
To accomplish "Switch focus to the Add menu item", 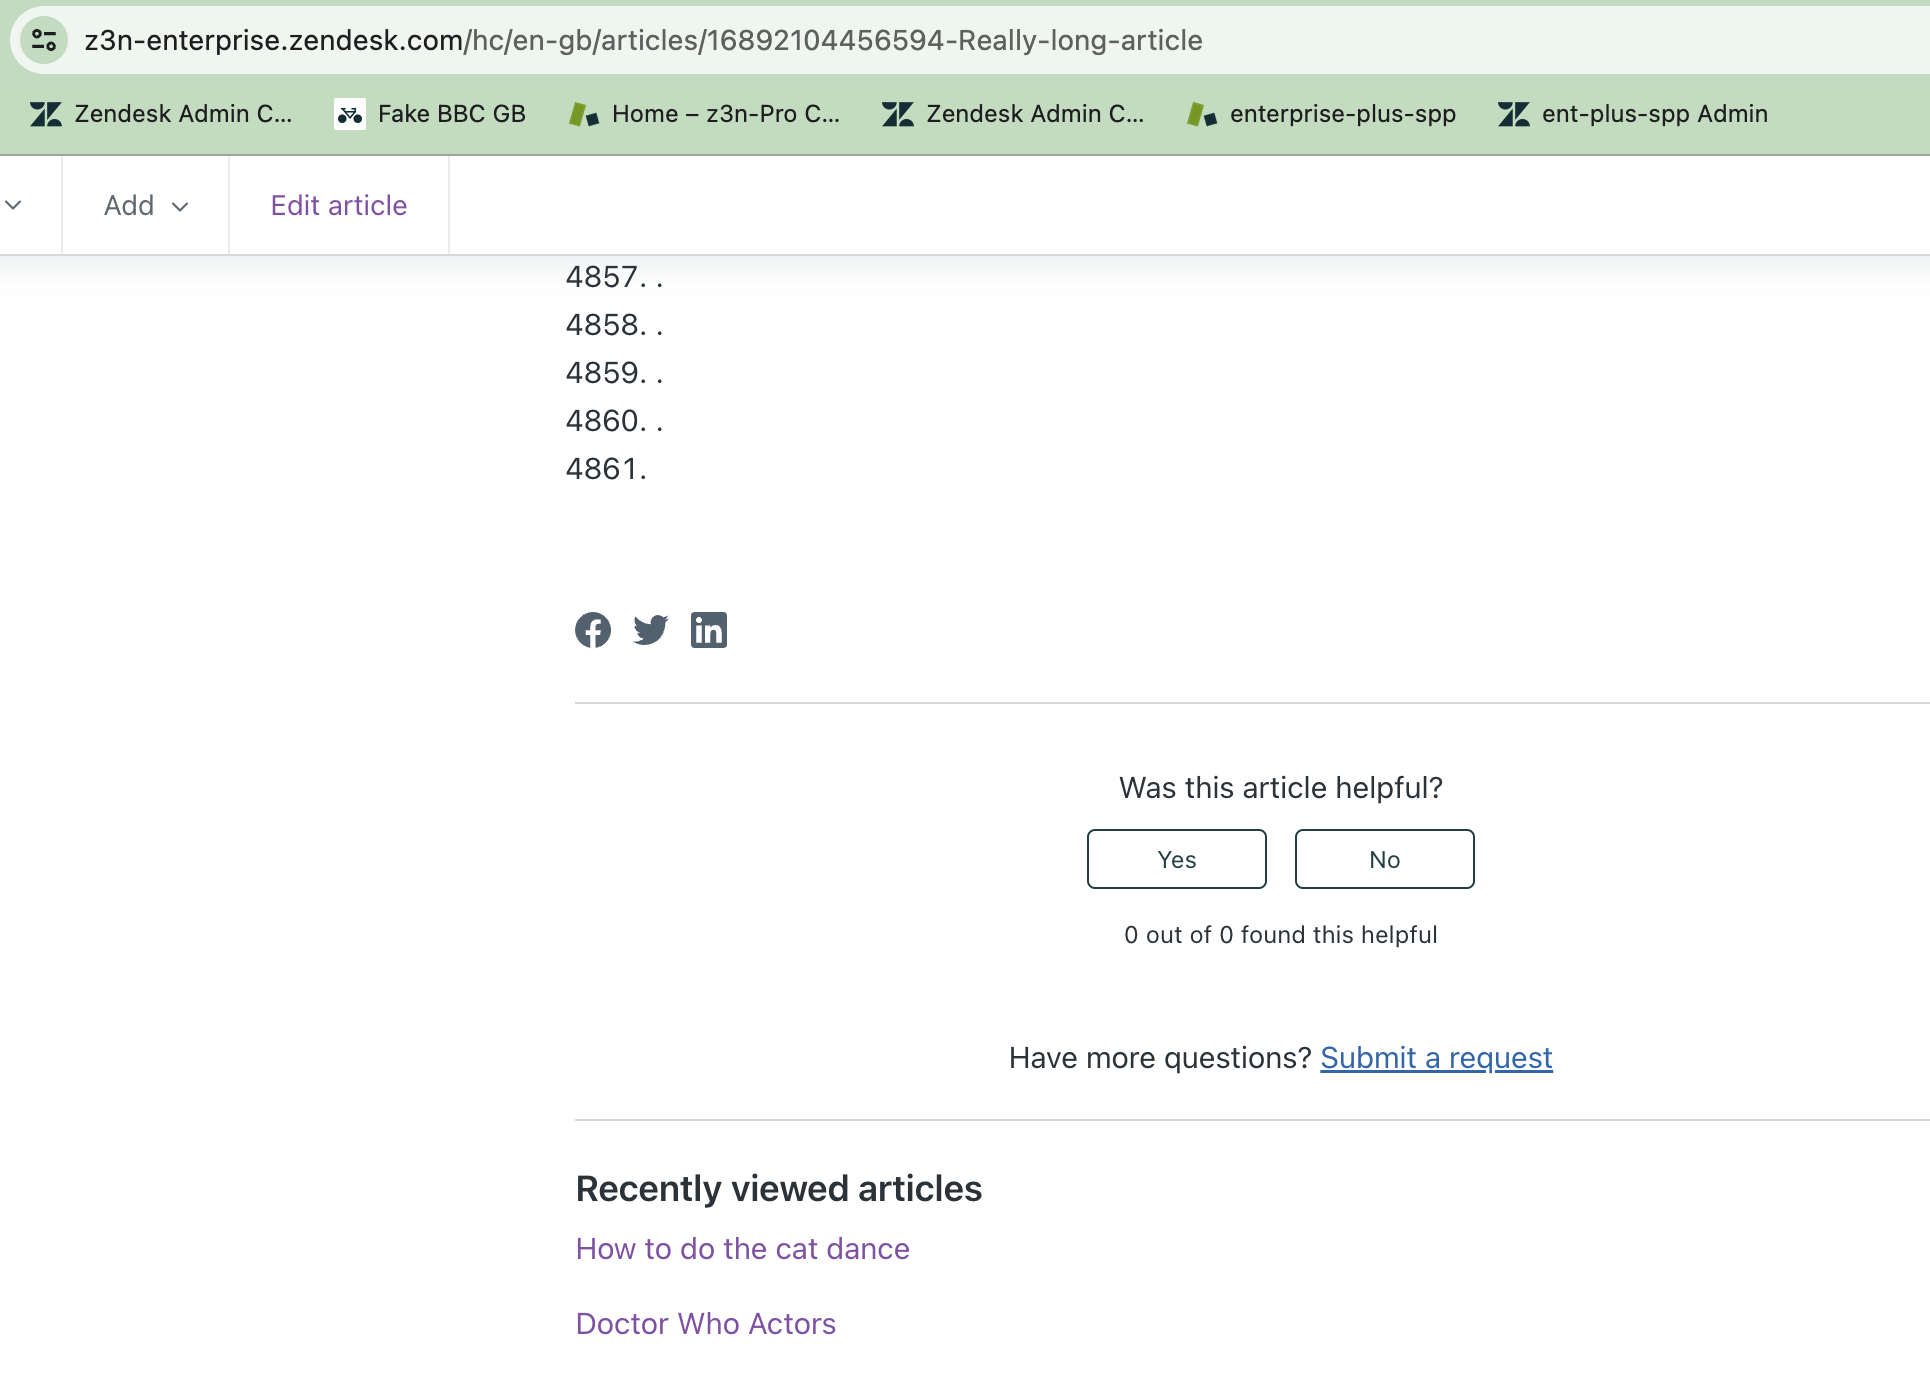I will (x=129, y=205).
